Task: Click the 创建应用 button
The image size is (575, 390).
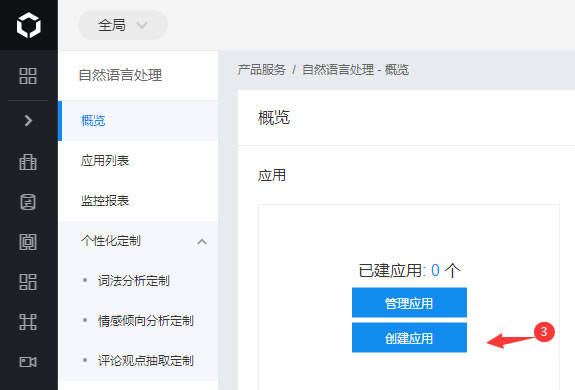Action: tap(409, 338)
